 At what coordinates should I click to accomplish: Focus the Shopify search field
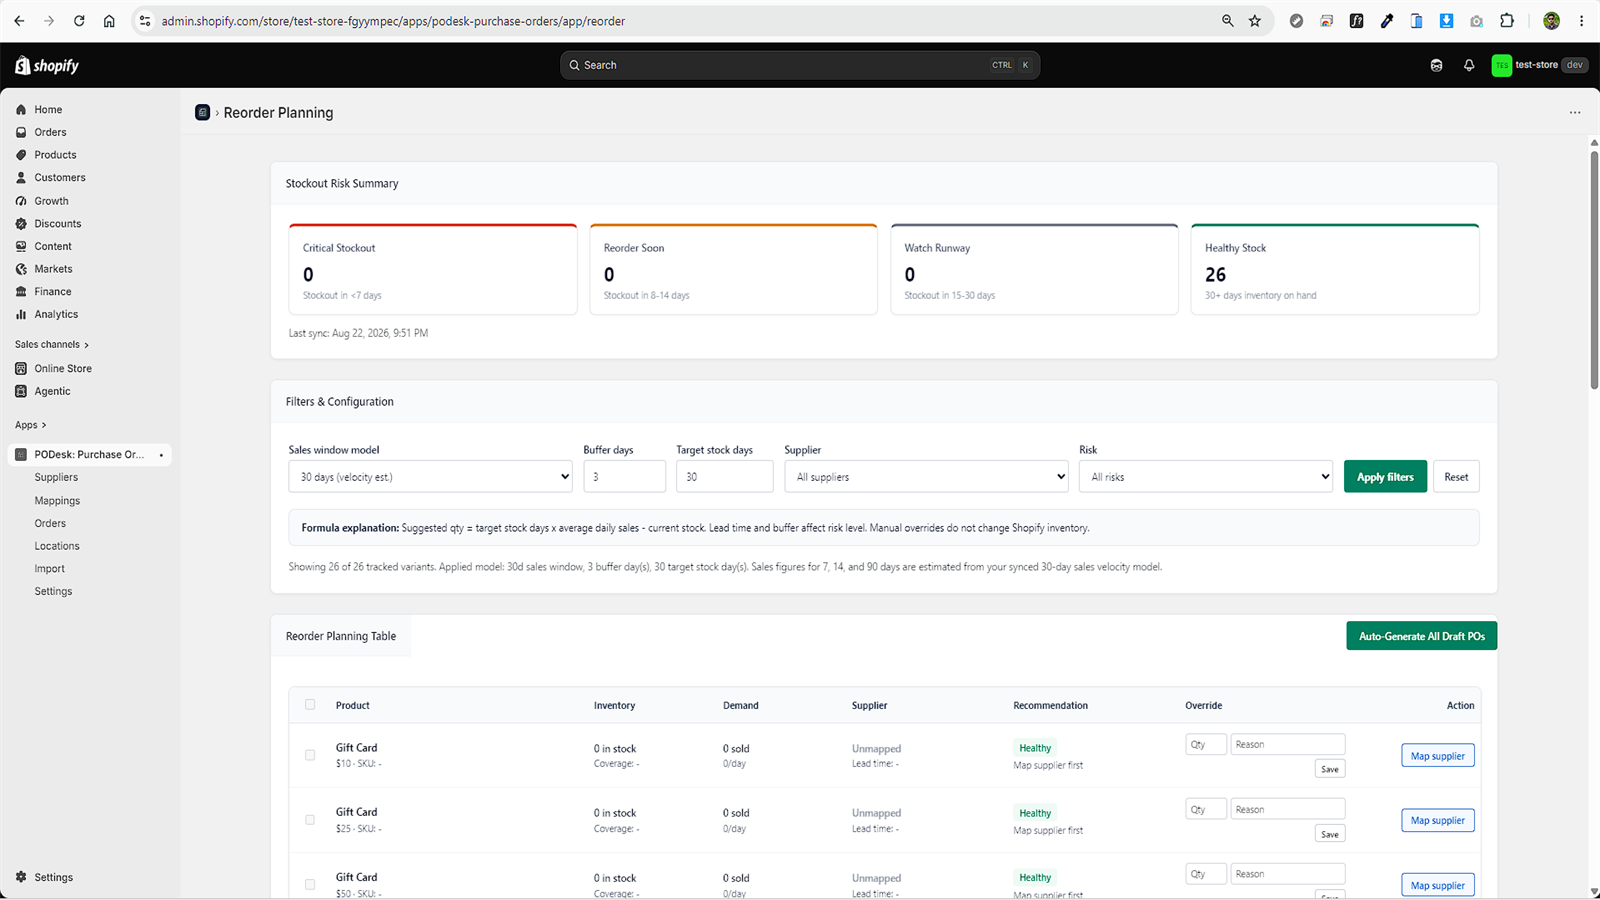800,65
